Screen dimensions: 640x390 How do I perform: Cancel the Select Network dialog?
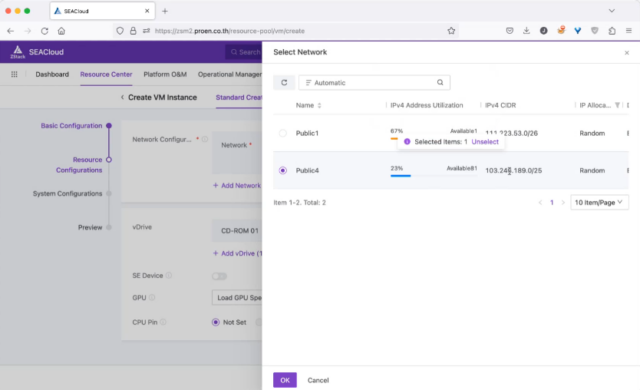coord(318,380)
